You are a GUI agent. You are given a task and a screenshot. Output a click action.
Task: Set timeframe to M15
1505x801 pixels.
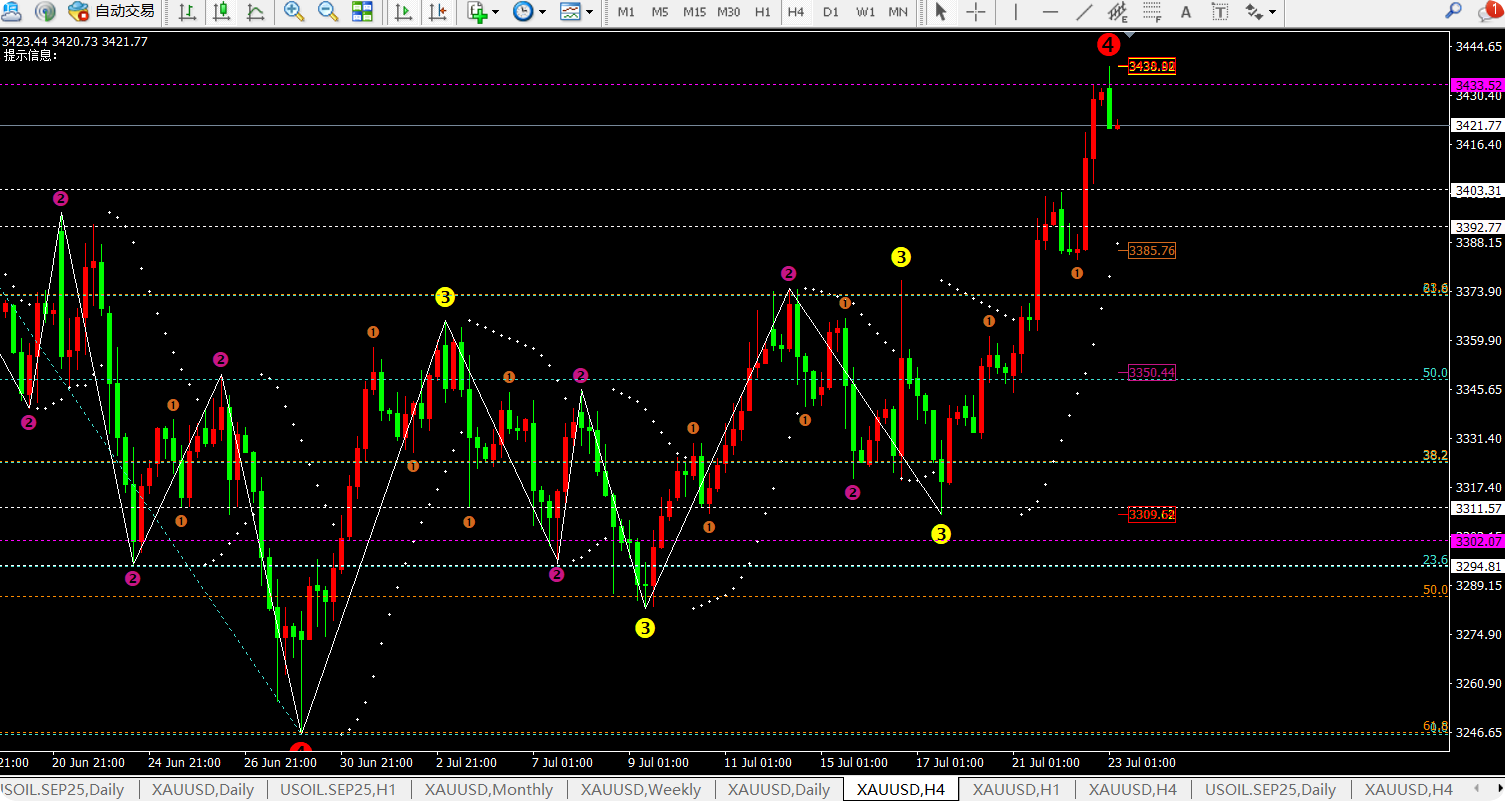[694, 12]
